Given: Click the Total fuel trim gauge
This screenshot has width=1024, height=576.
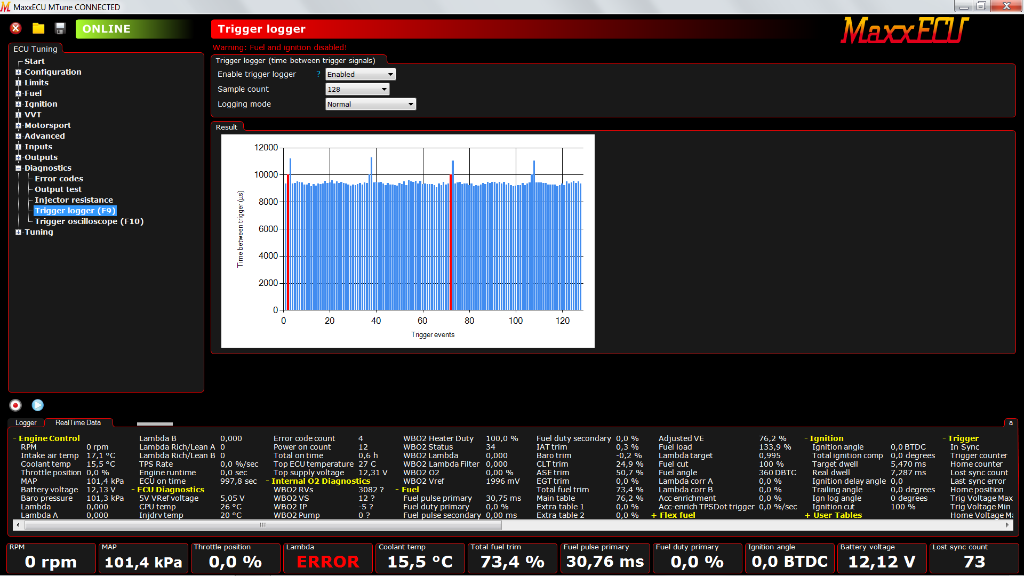Looking at the screenshot, I should point(513,558).
